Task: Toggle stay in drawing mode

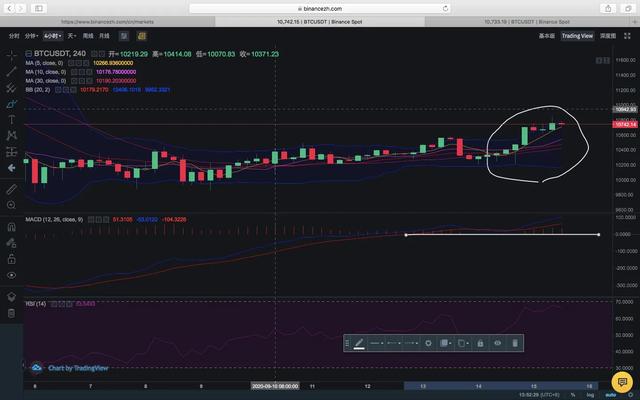Action: 11,243
